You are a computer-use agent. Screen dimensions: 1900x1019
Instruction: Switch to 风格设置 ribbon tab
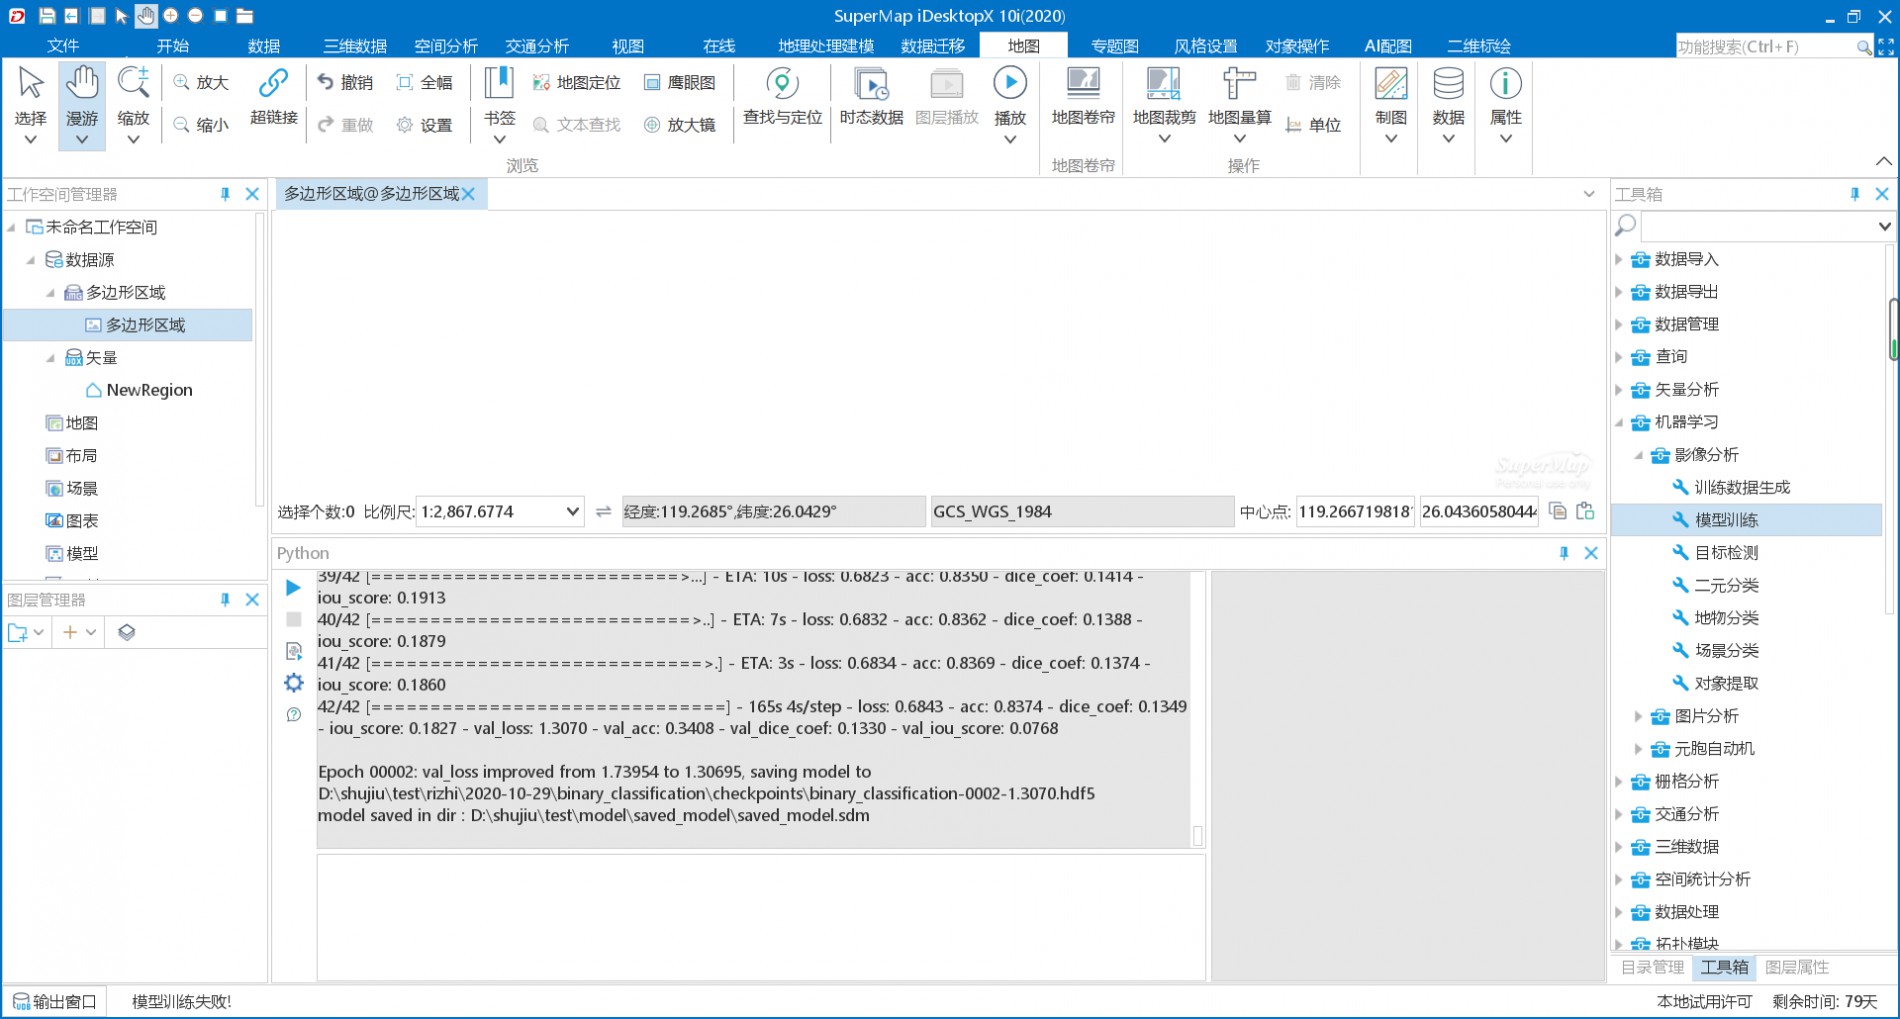click(x=1205, y=46)
